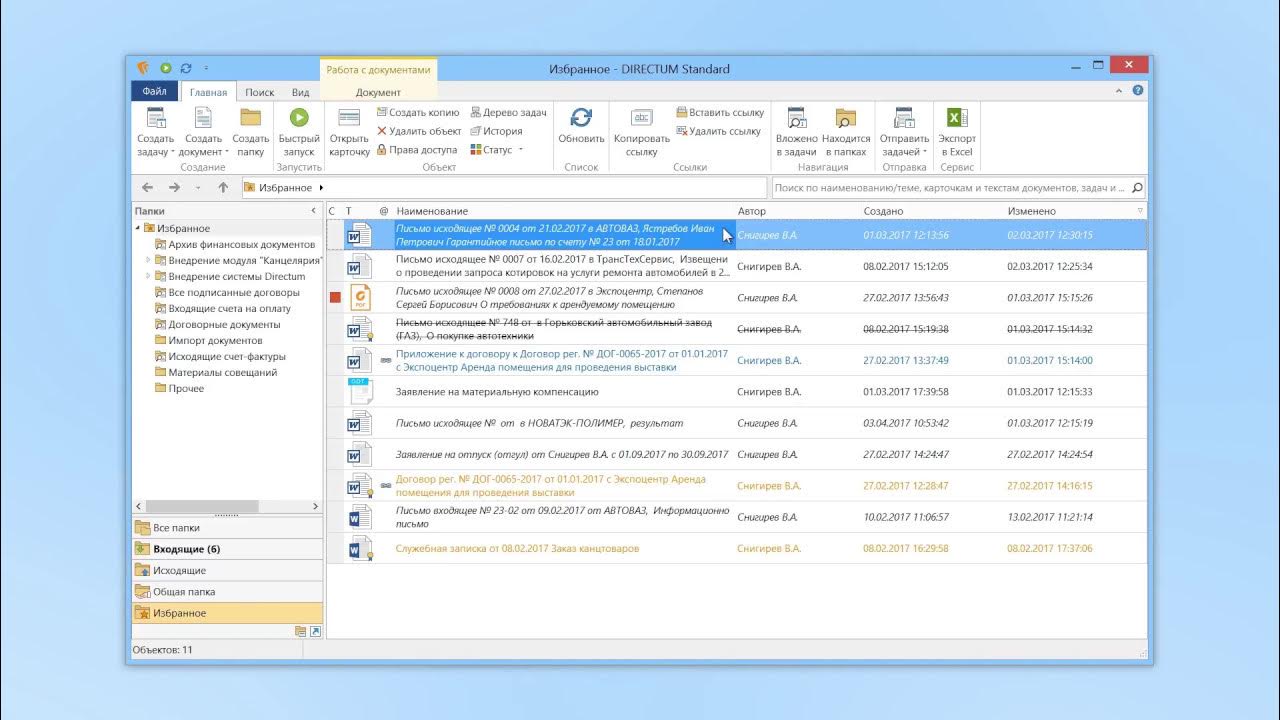Switch to the Главная ribbon tab
The height and width of the screenshot is (720, 1280).
point(209,92)
